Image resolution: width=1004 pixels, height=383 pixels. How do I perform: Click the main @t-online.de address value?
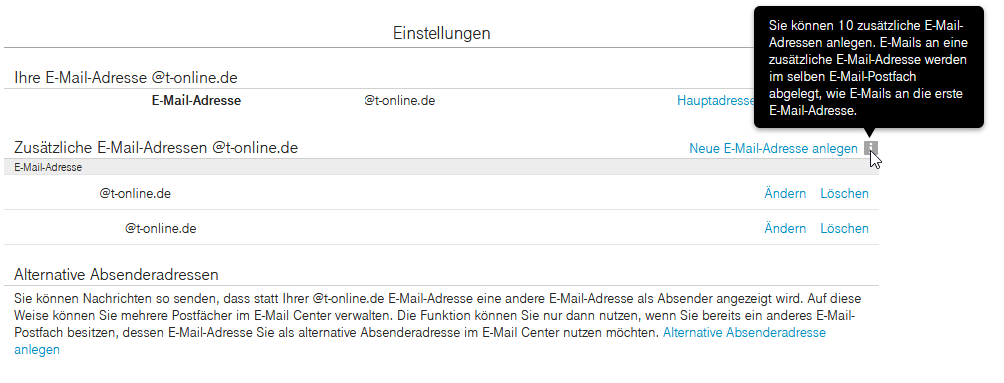point(400,101)
